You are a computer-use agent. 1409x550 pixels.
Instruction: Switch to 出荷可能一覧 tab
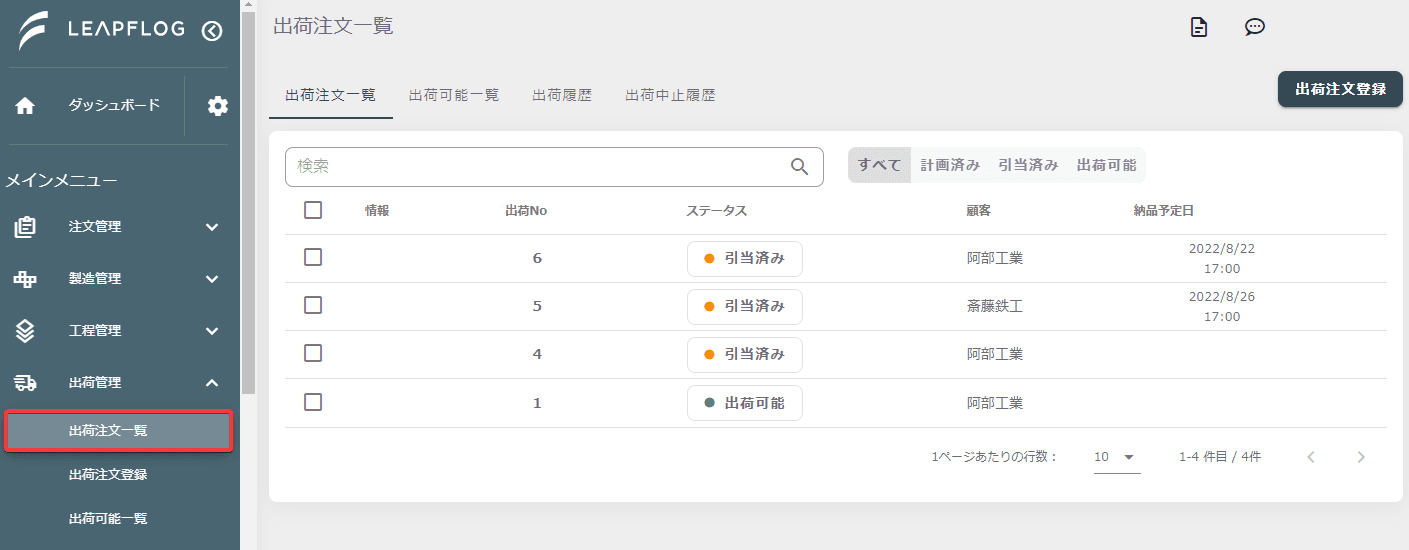(454, 96)
